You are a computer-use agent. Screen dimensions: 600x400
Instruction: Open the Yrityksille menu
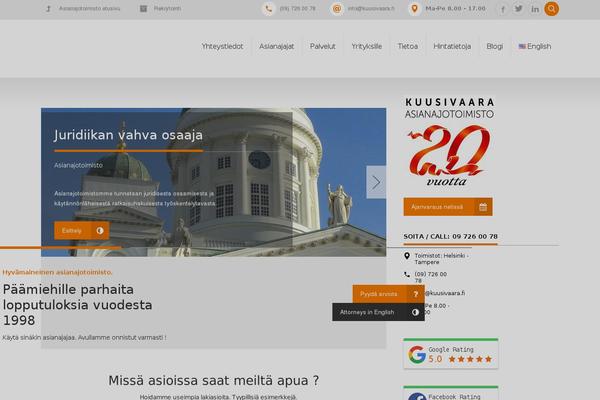pos(367,46)
